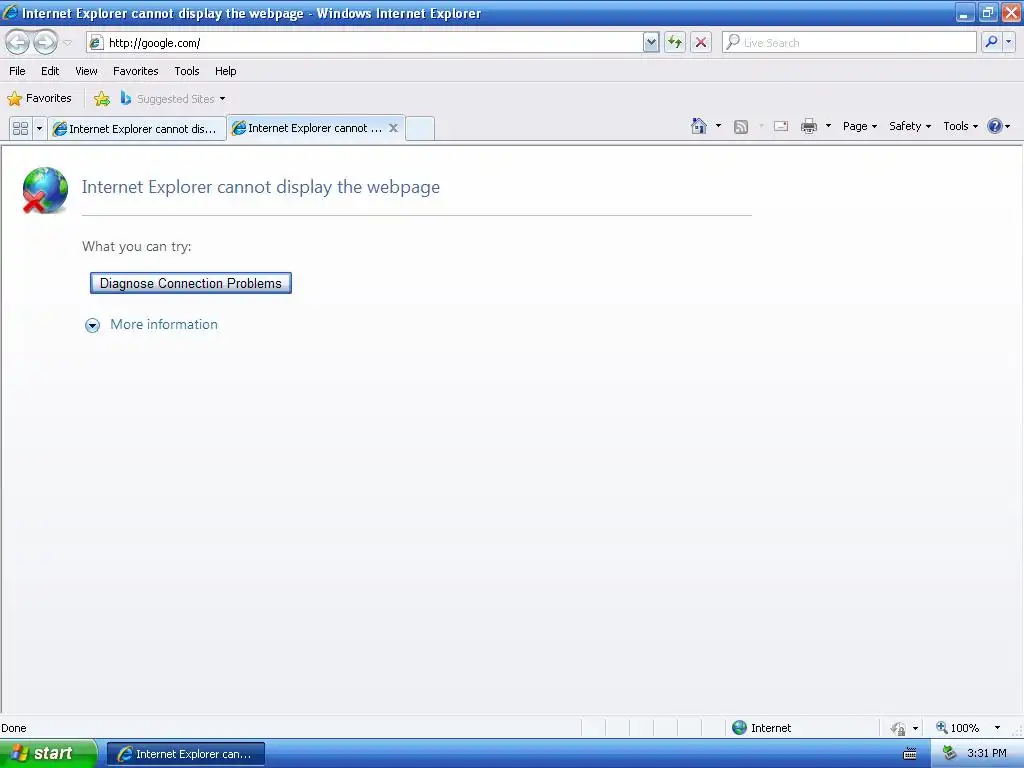
Task: Open the Page dropdown menu
Action: point(859,126)
